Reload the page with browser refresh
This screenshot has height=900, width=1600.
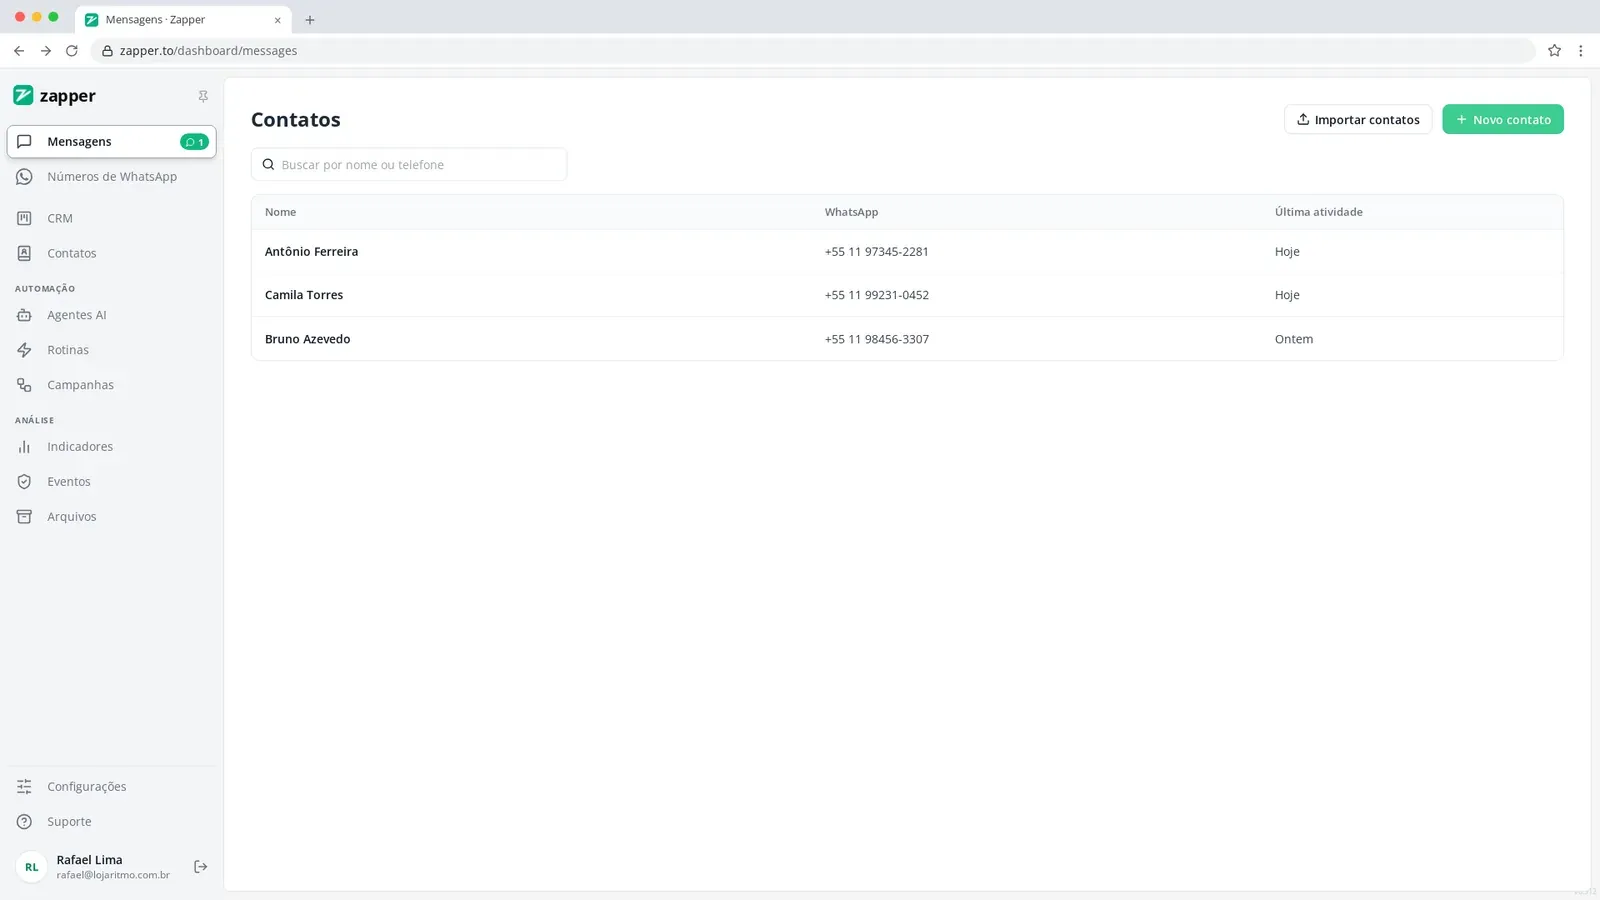72,51
